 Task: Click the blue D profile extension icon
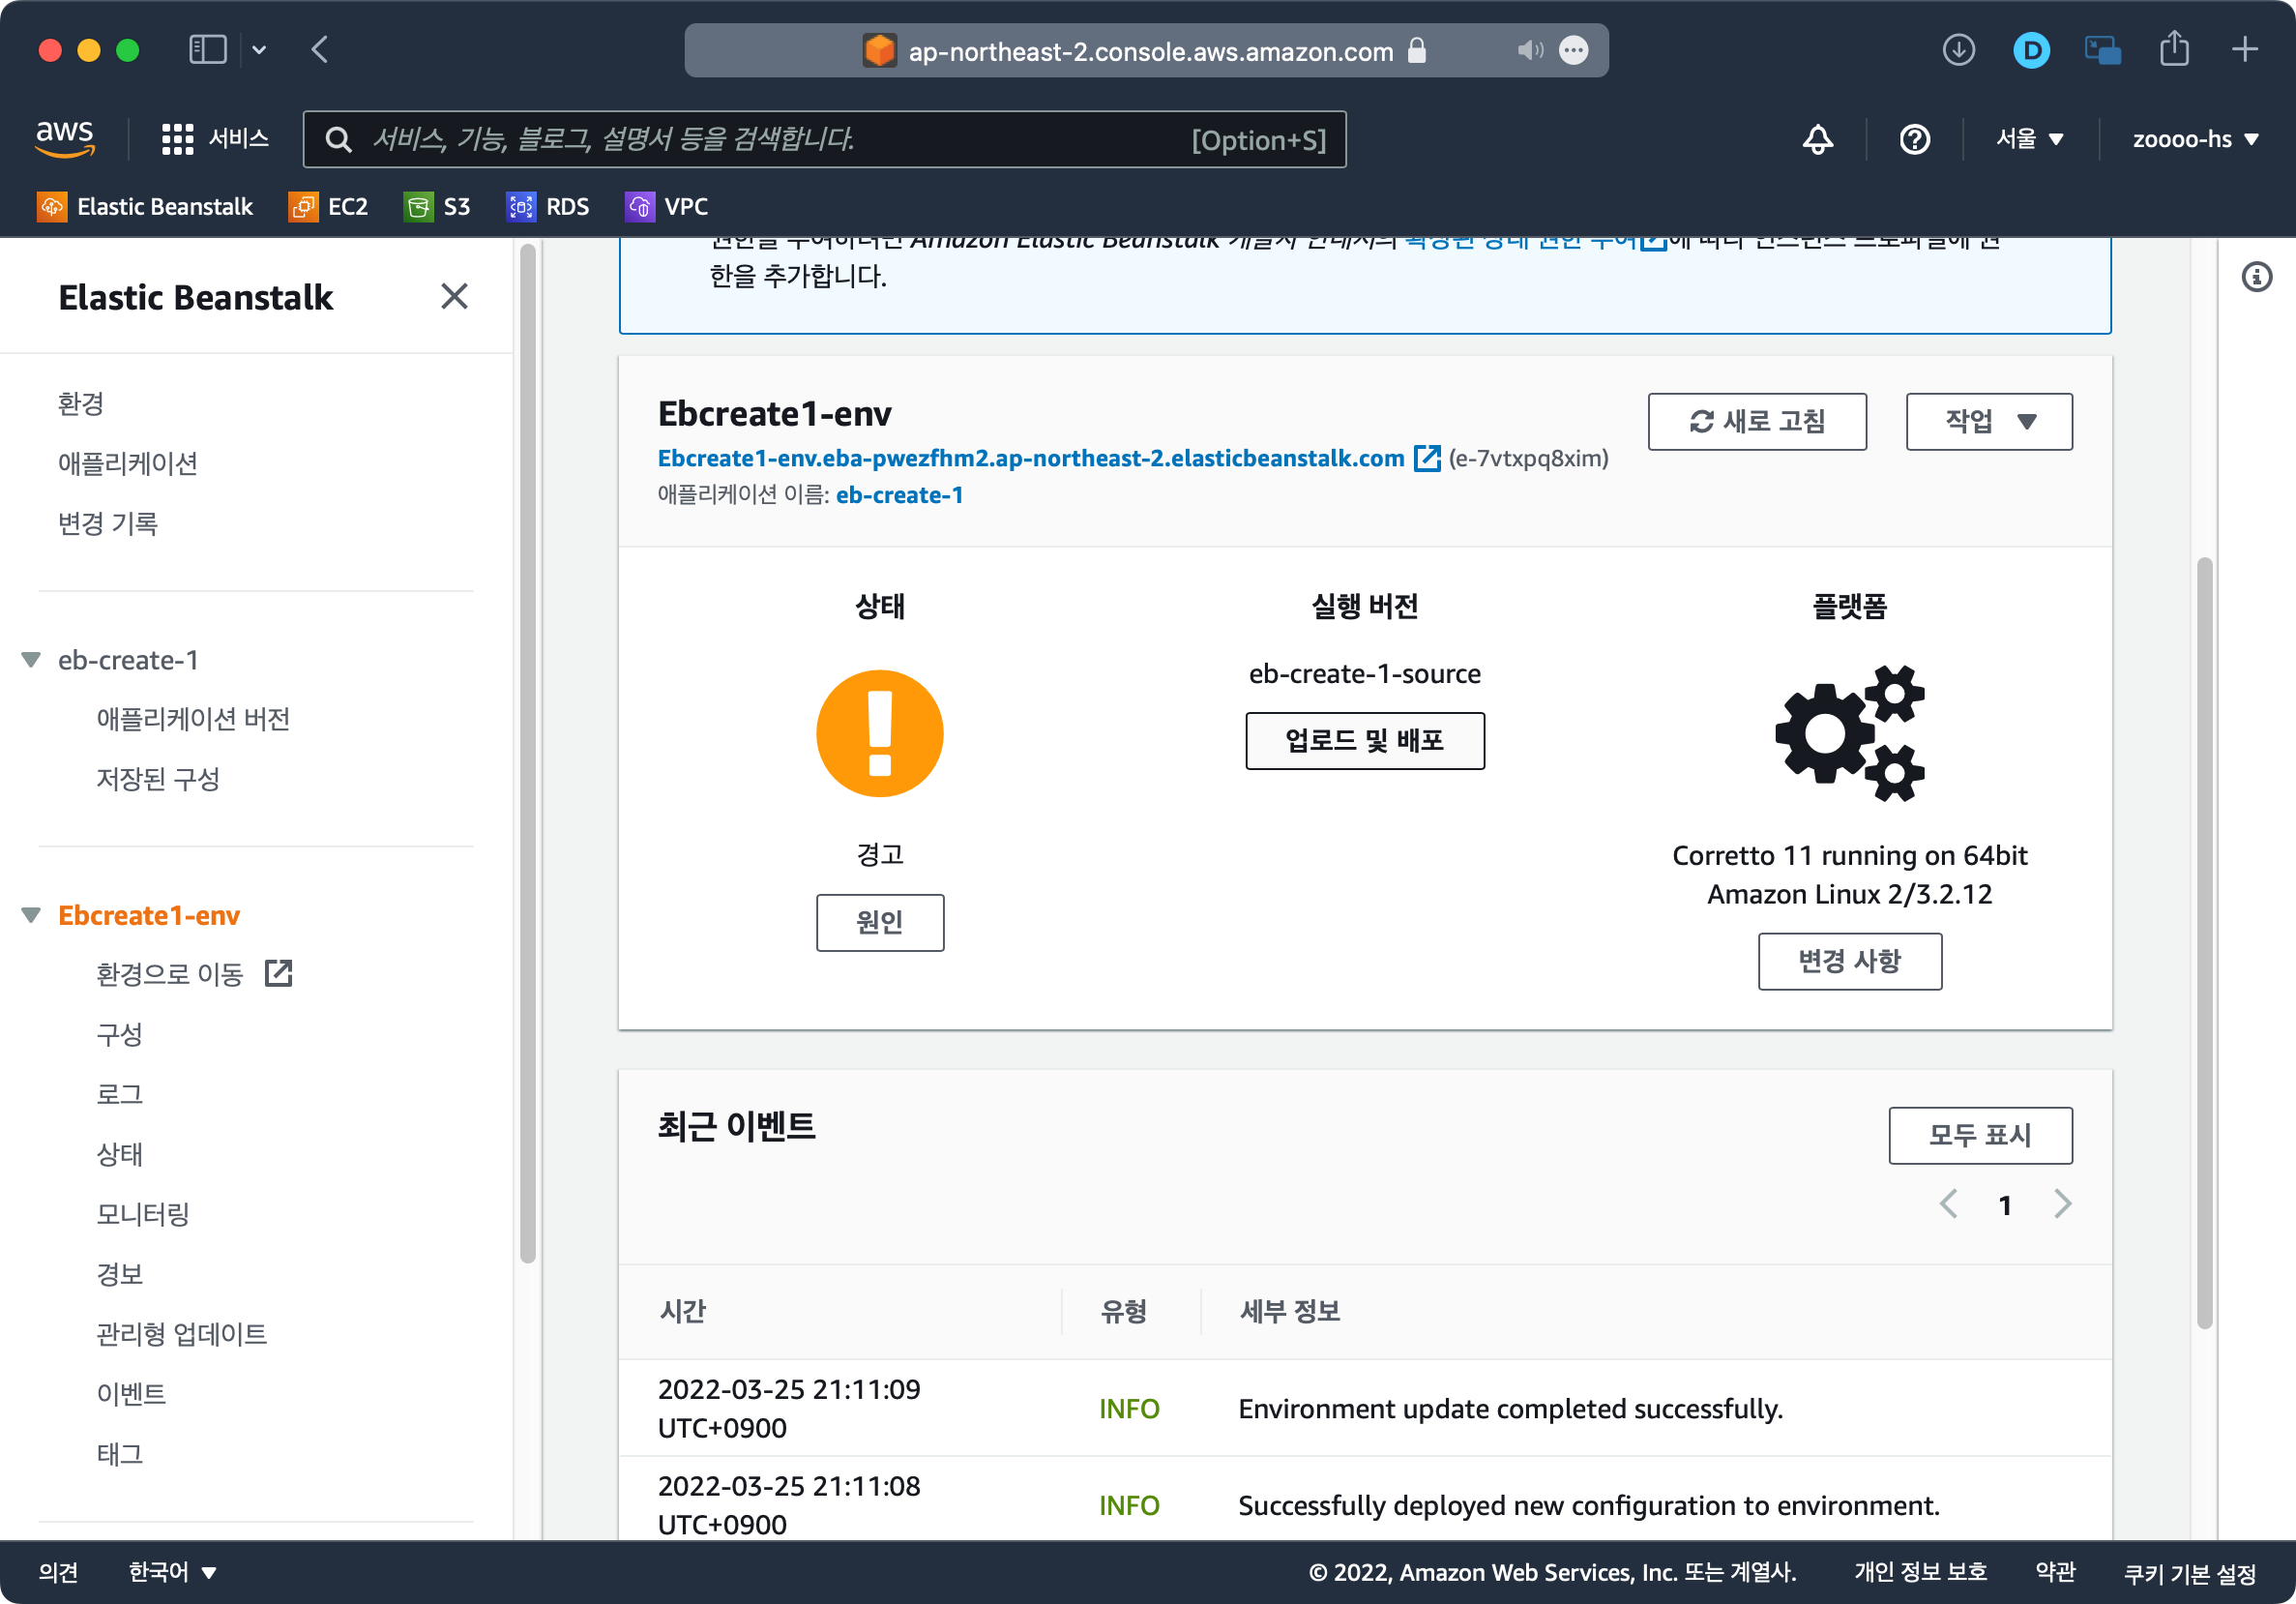coord(2031,50)
